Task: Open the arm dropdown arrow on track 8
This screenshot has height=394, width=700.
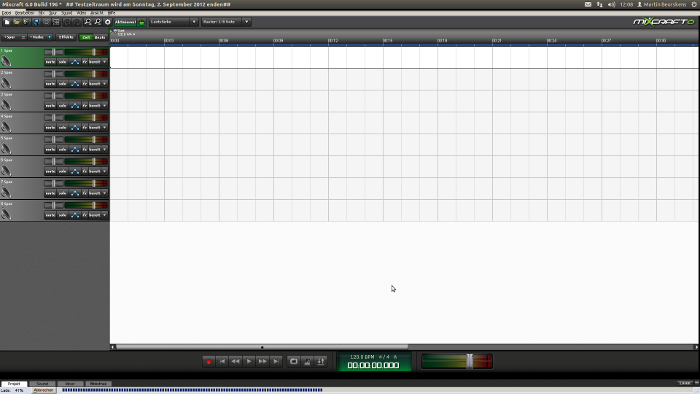Action: (105, 215)
